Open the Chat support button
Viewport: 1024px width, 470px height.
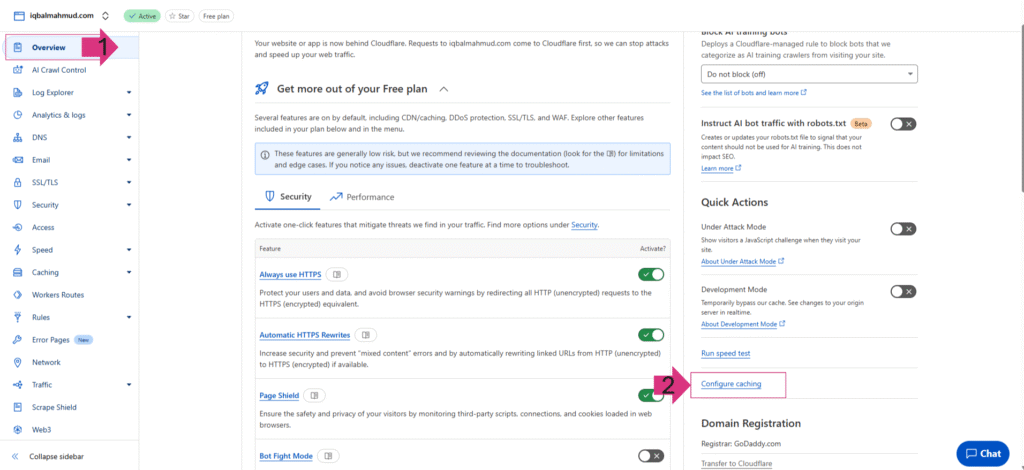click(x=983, y=454)
